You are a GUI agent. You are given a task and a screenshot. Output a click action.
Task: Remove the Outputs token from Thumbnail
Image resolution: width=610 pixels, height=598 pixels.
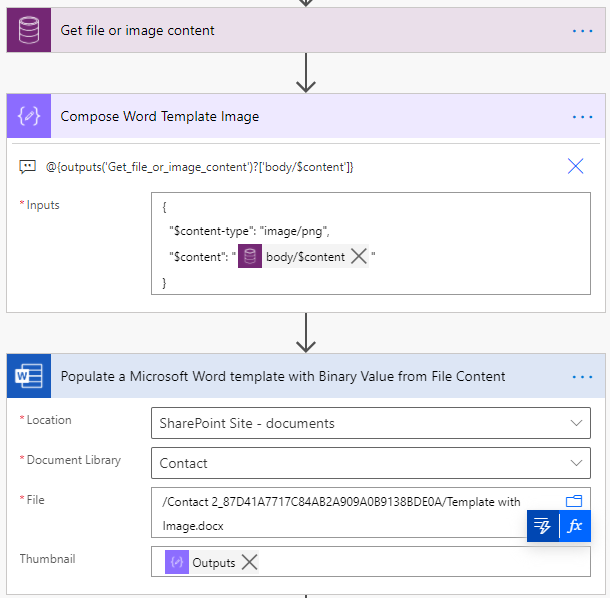pyautogui.click(x=250, y=563)
